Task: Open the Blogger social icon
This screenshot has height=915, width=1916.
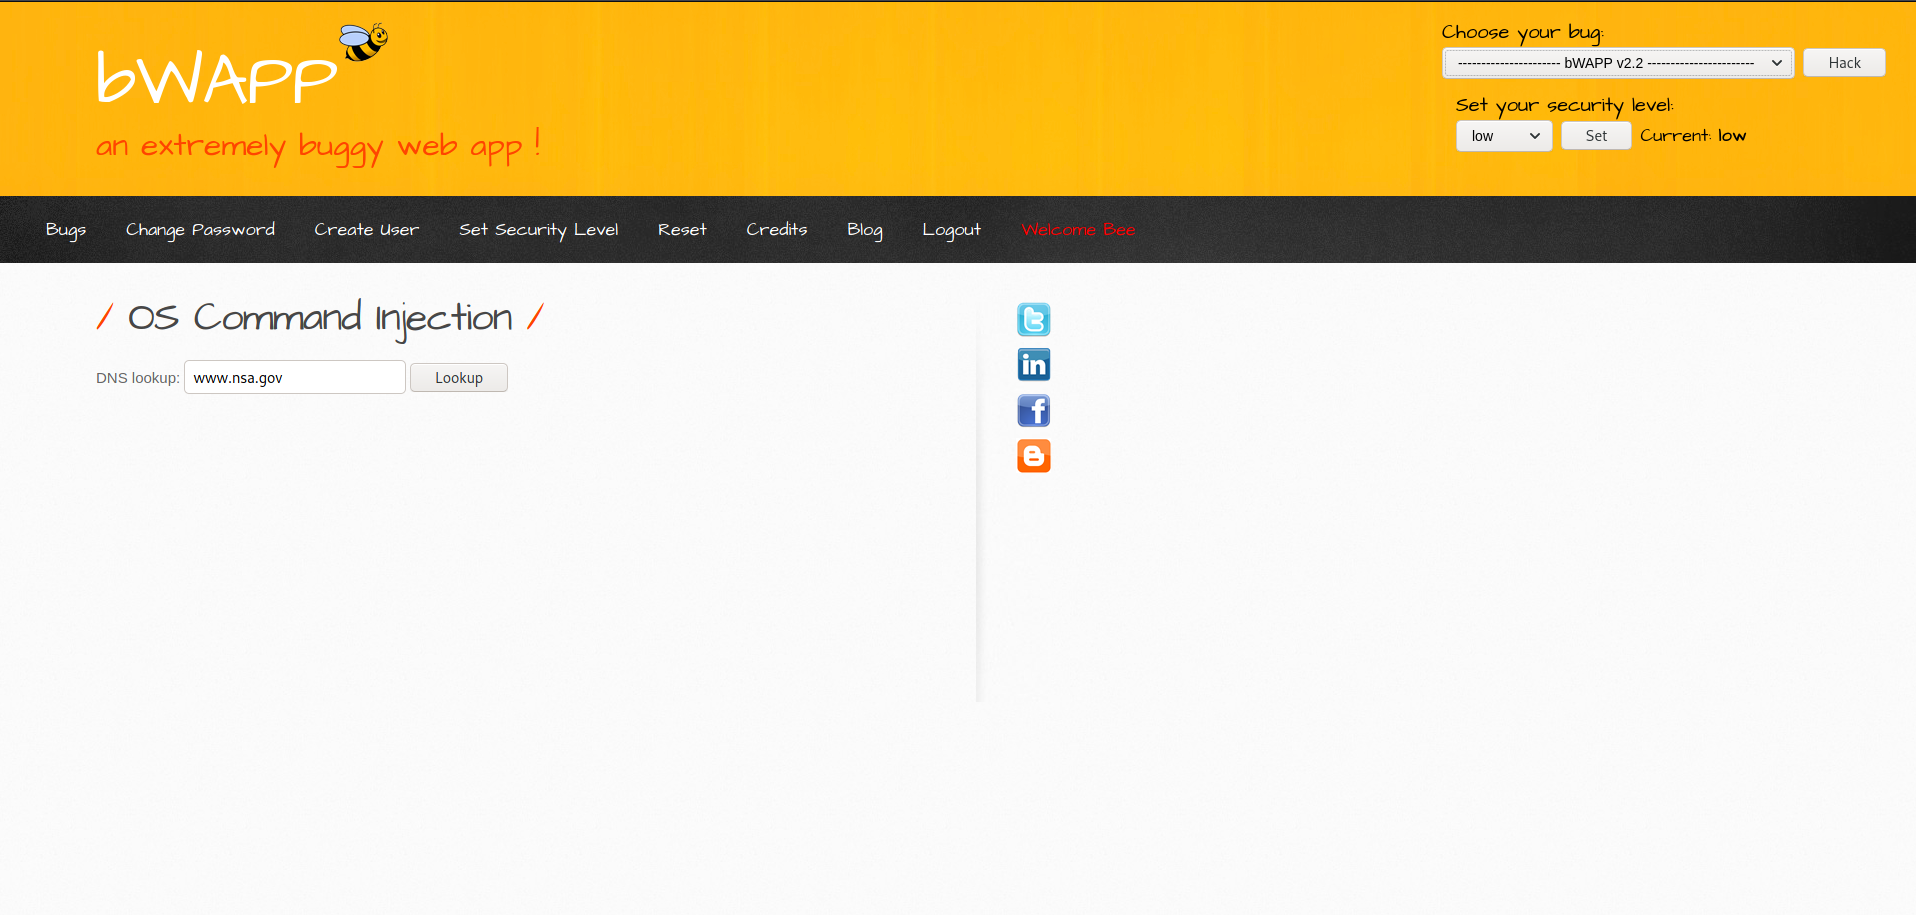Action: [x=1033, y=456]
